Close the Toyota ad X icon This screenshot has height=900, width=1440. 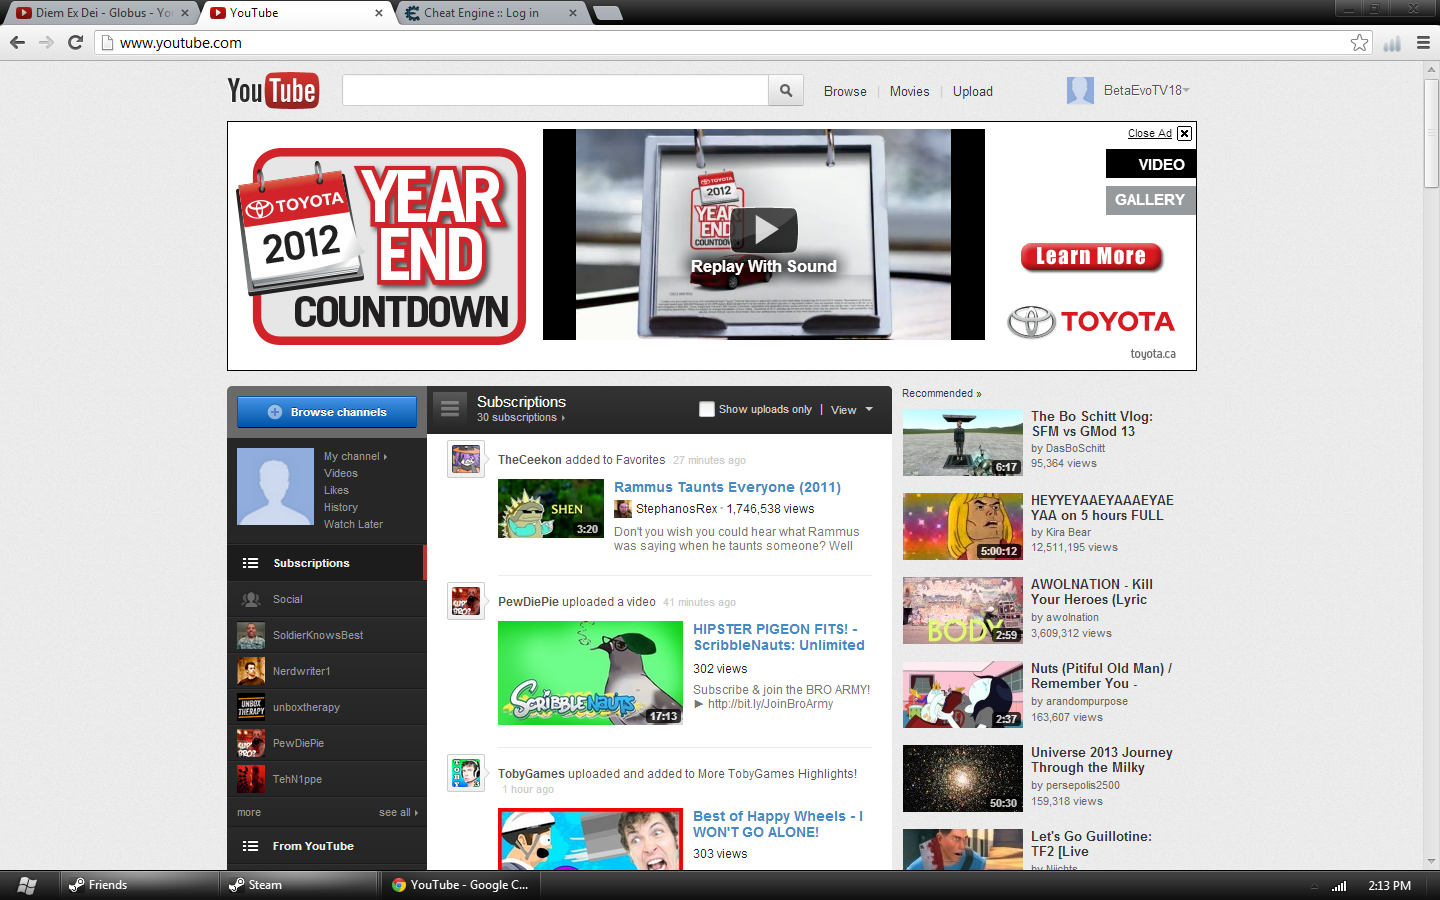(x=1184, y=133)
